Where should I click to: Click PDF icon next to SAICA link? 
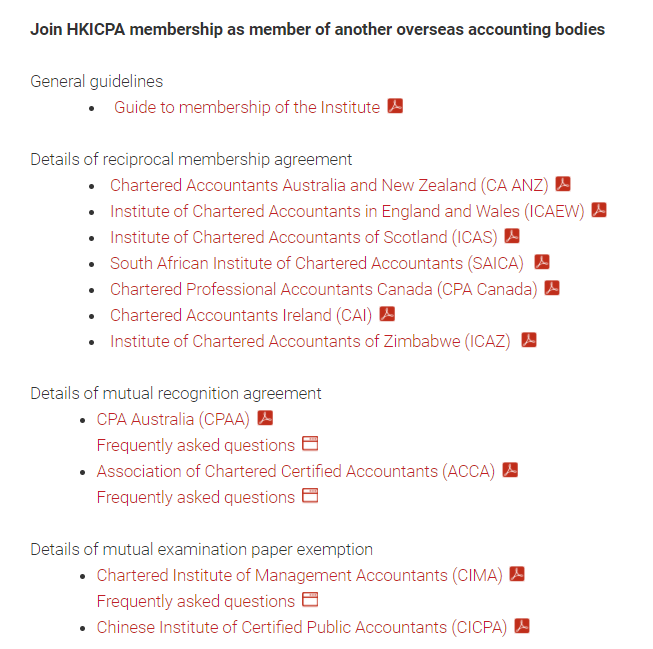pyautogui.click(x=542, y=262)
